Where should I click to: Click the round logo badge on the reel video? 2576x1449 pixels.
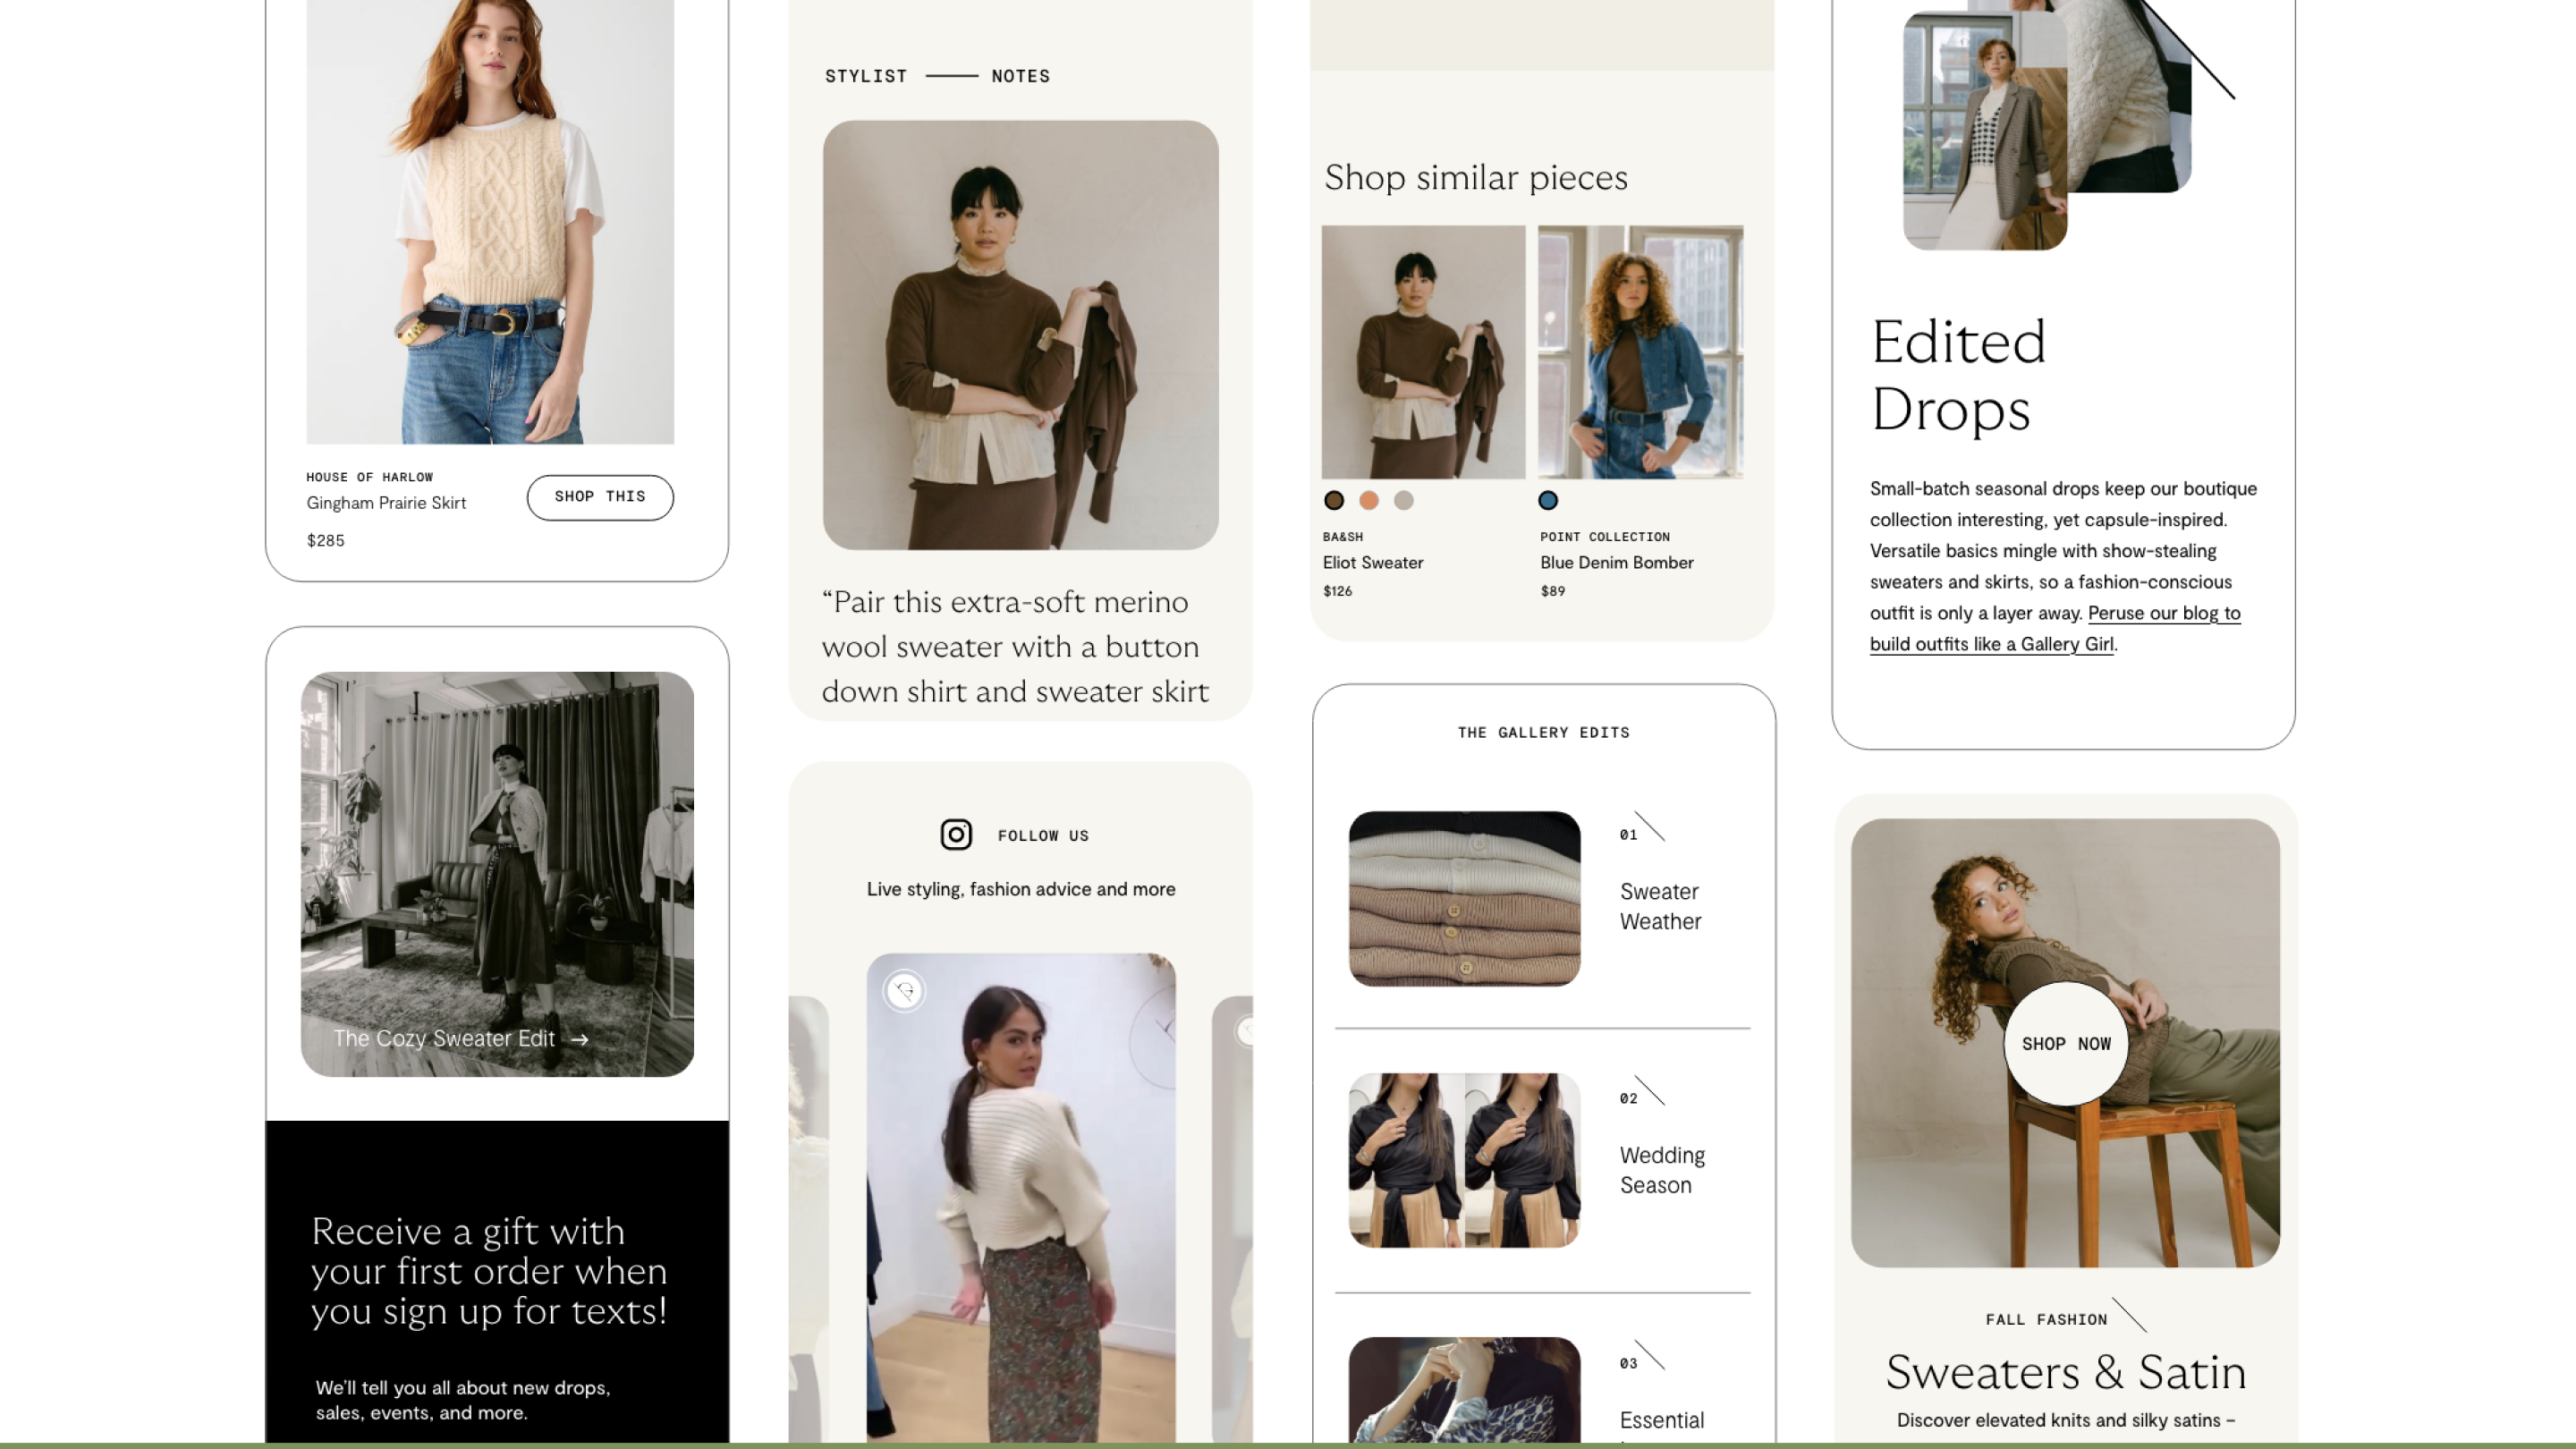click(904, 991)
